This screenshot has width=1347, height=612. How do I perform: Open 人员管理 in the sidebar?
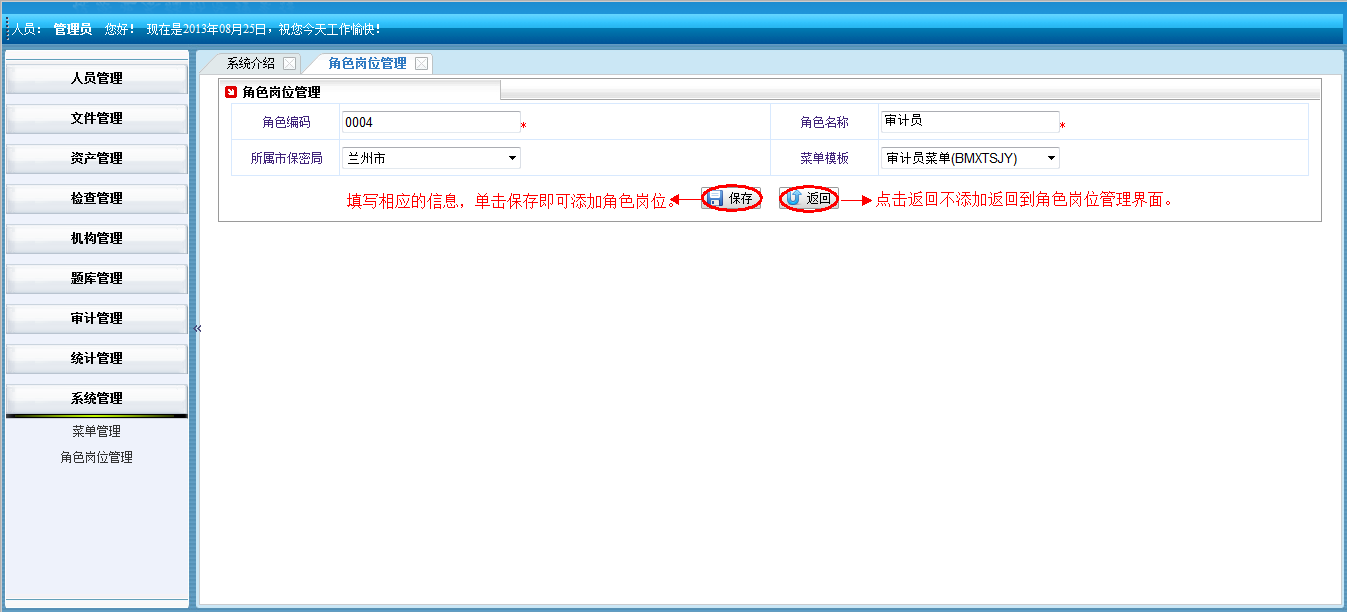pos(97,79)
